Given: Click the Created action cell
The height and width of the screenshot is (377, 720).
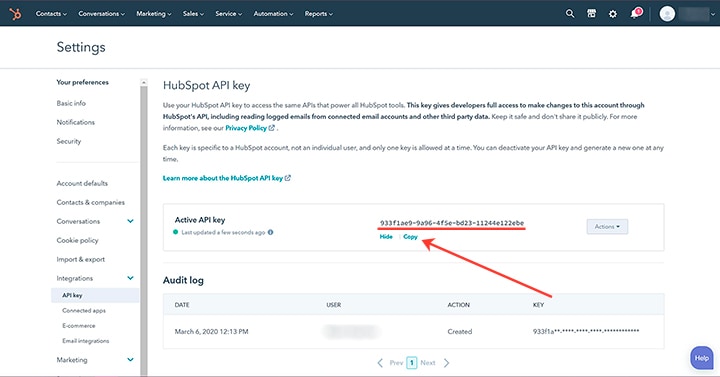Looking at the screenshot, I should [x=460, y=332].
